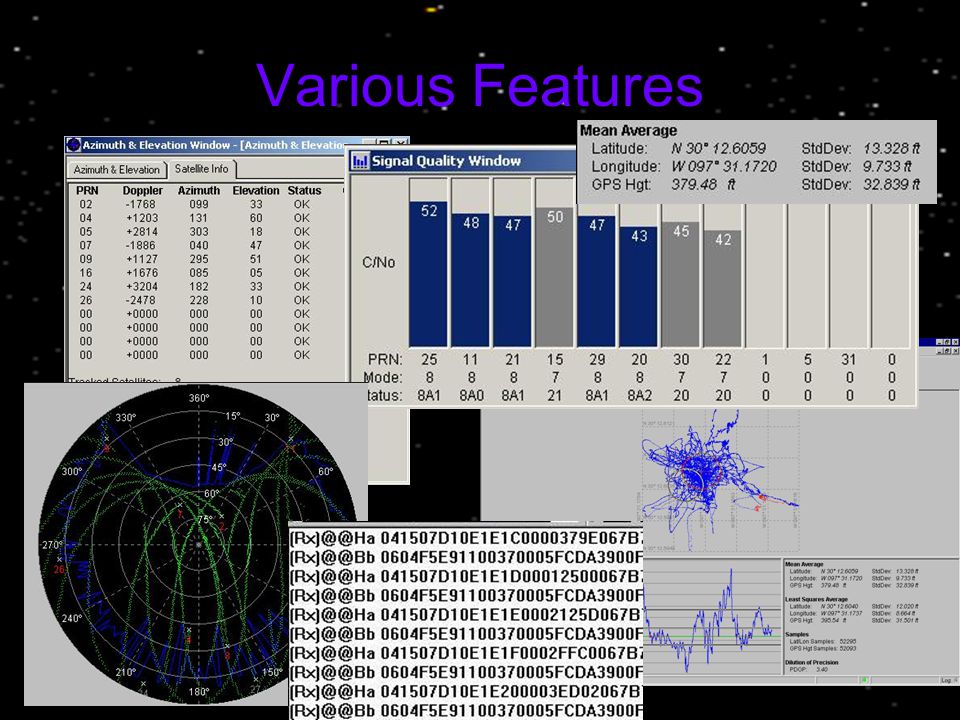Click the signal bar labeled 52
This screenshot has width=960, height=720.
429,274
